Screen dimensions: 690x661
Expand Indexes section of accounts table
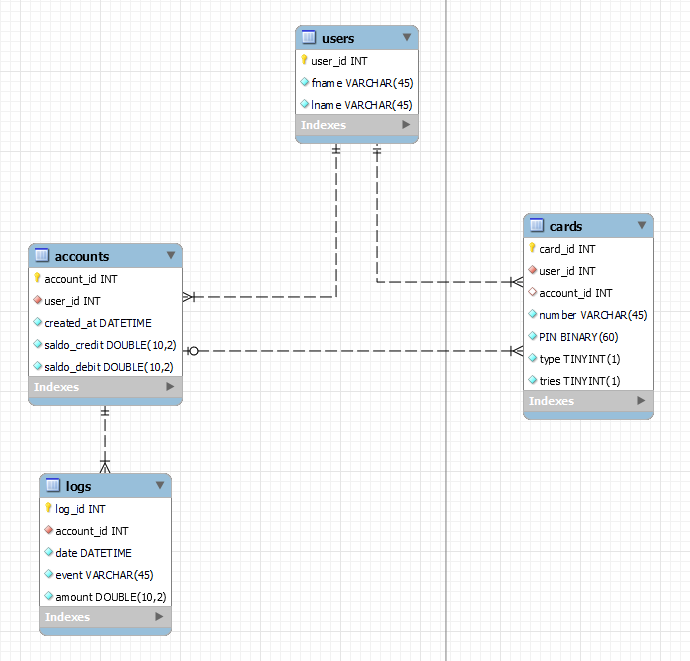[170, 387]
